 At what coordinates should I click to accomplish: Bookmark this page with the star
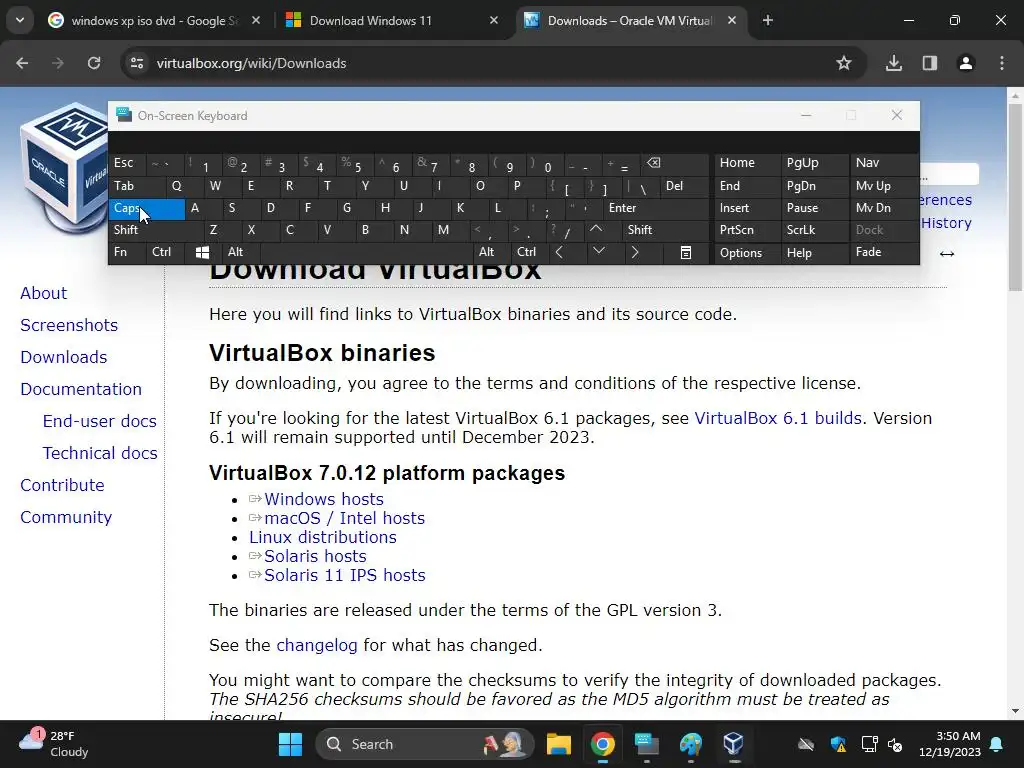(844, 63)
